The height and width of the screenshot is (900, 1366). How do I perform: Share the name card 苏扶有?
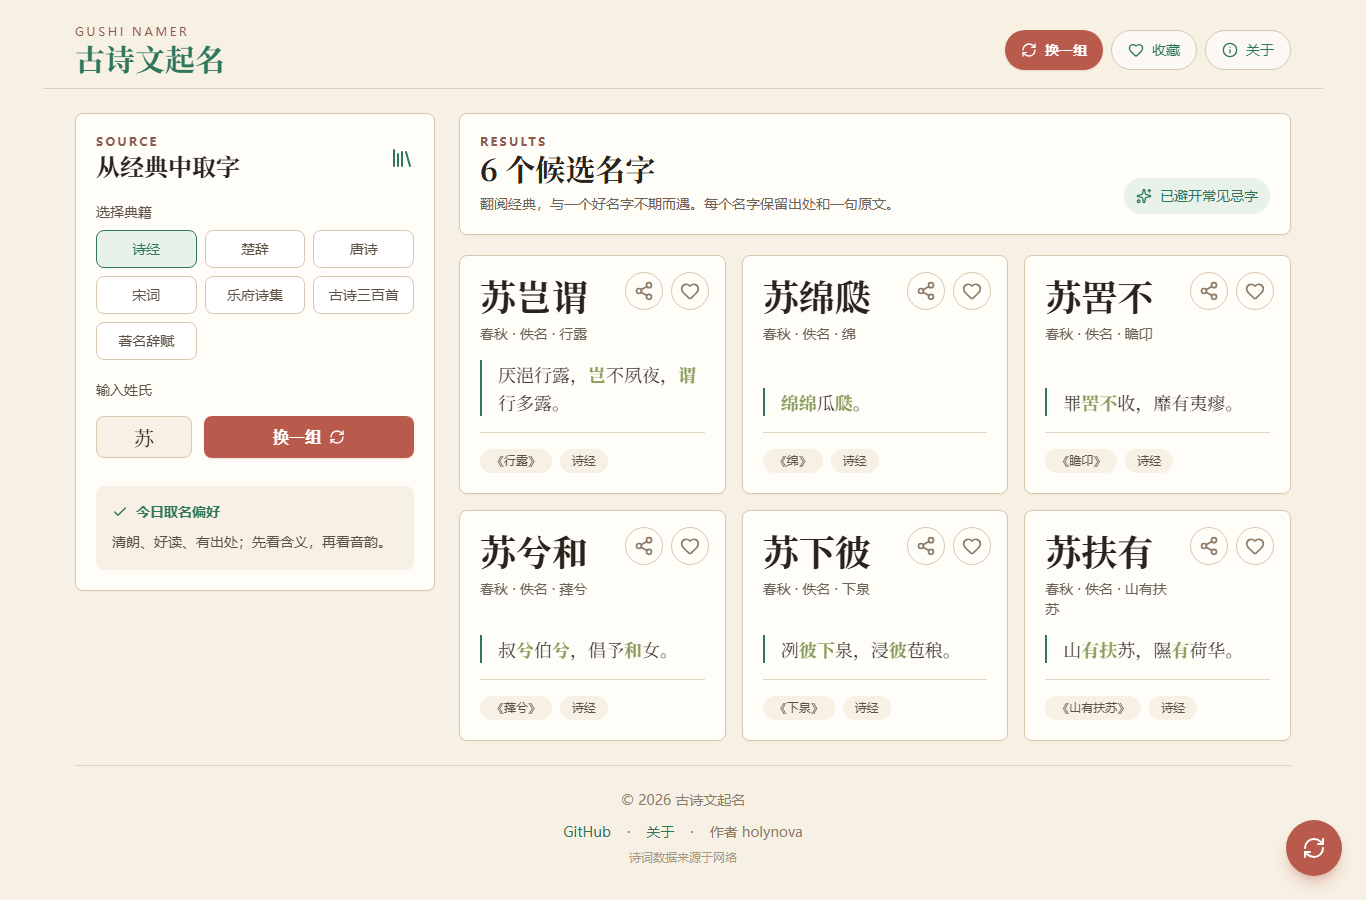tap(1209, 546)
